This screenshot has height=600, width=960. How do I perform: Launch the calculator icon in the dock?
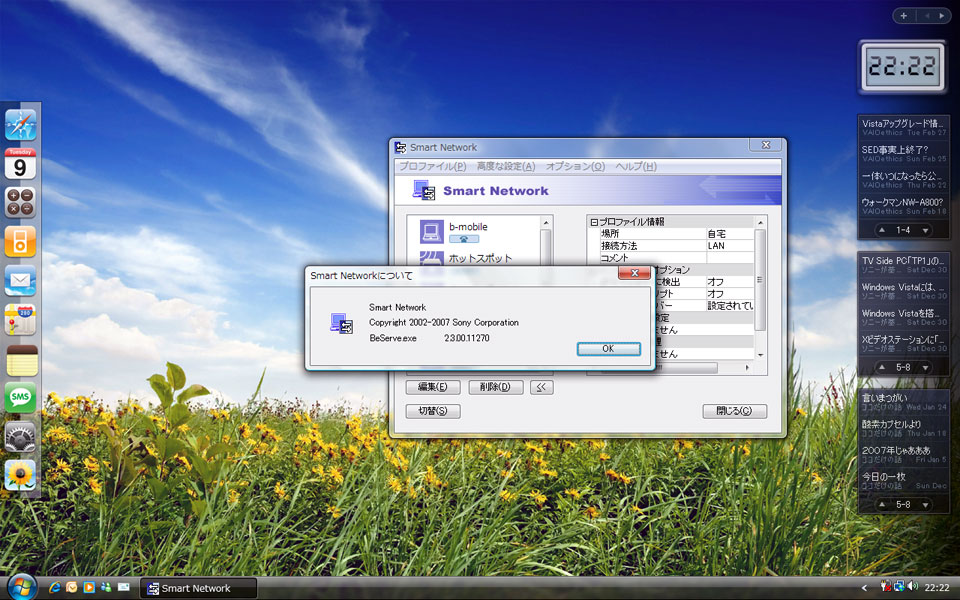20,203
